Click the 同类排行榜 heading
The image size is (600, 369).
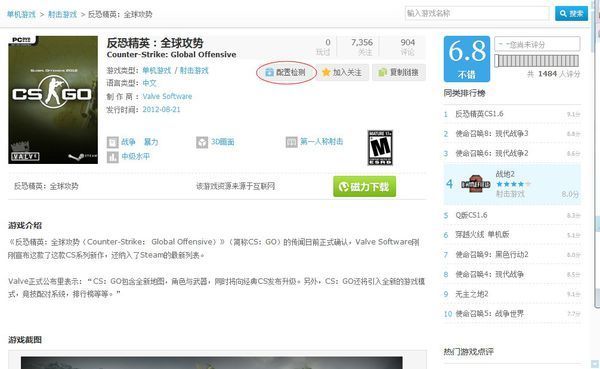465,93
